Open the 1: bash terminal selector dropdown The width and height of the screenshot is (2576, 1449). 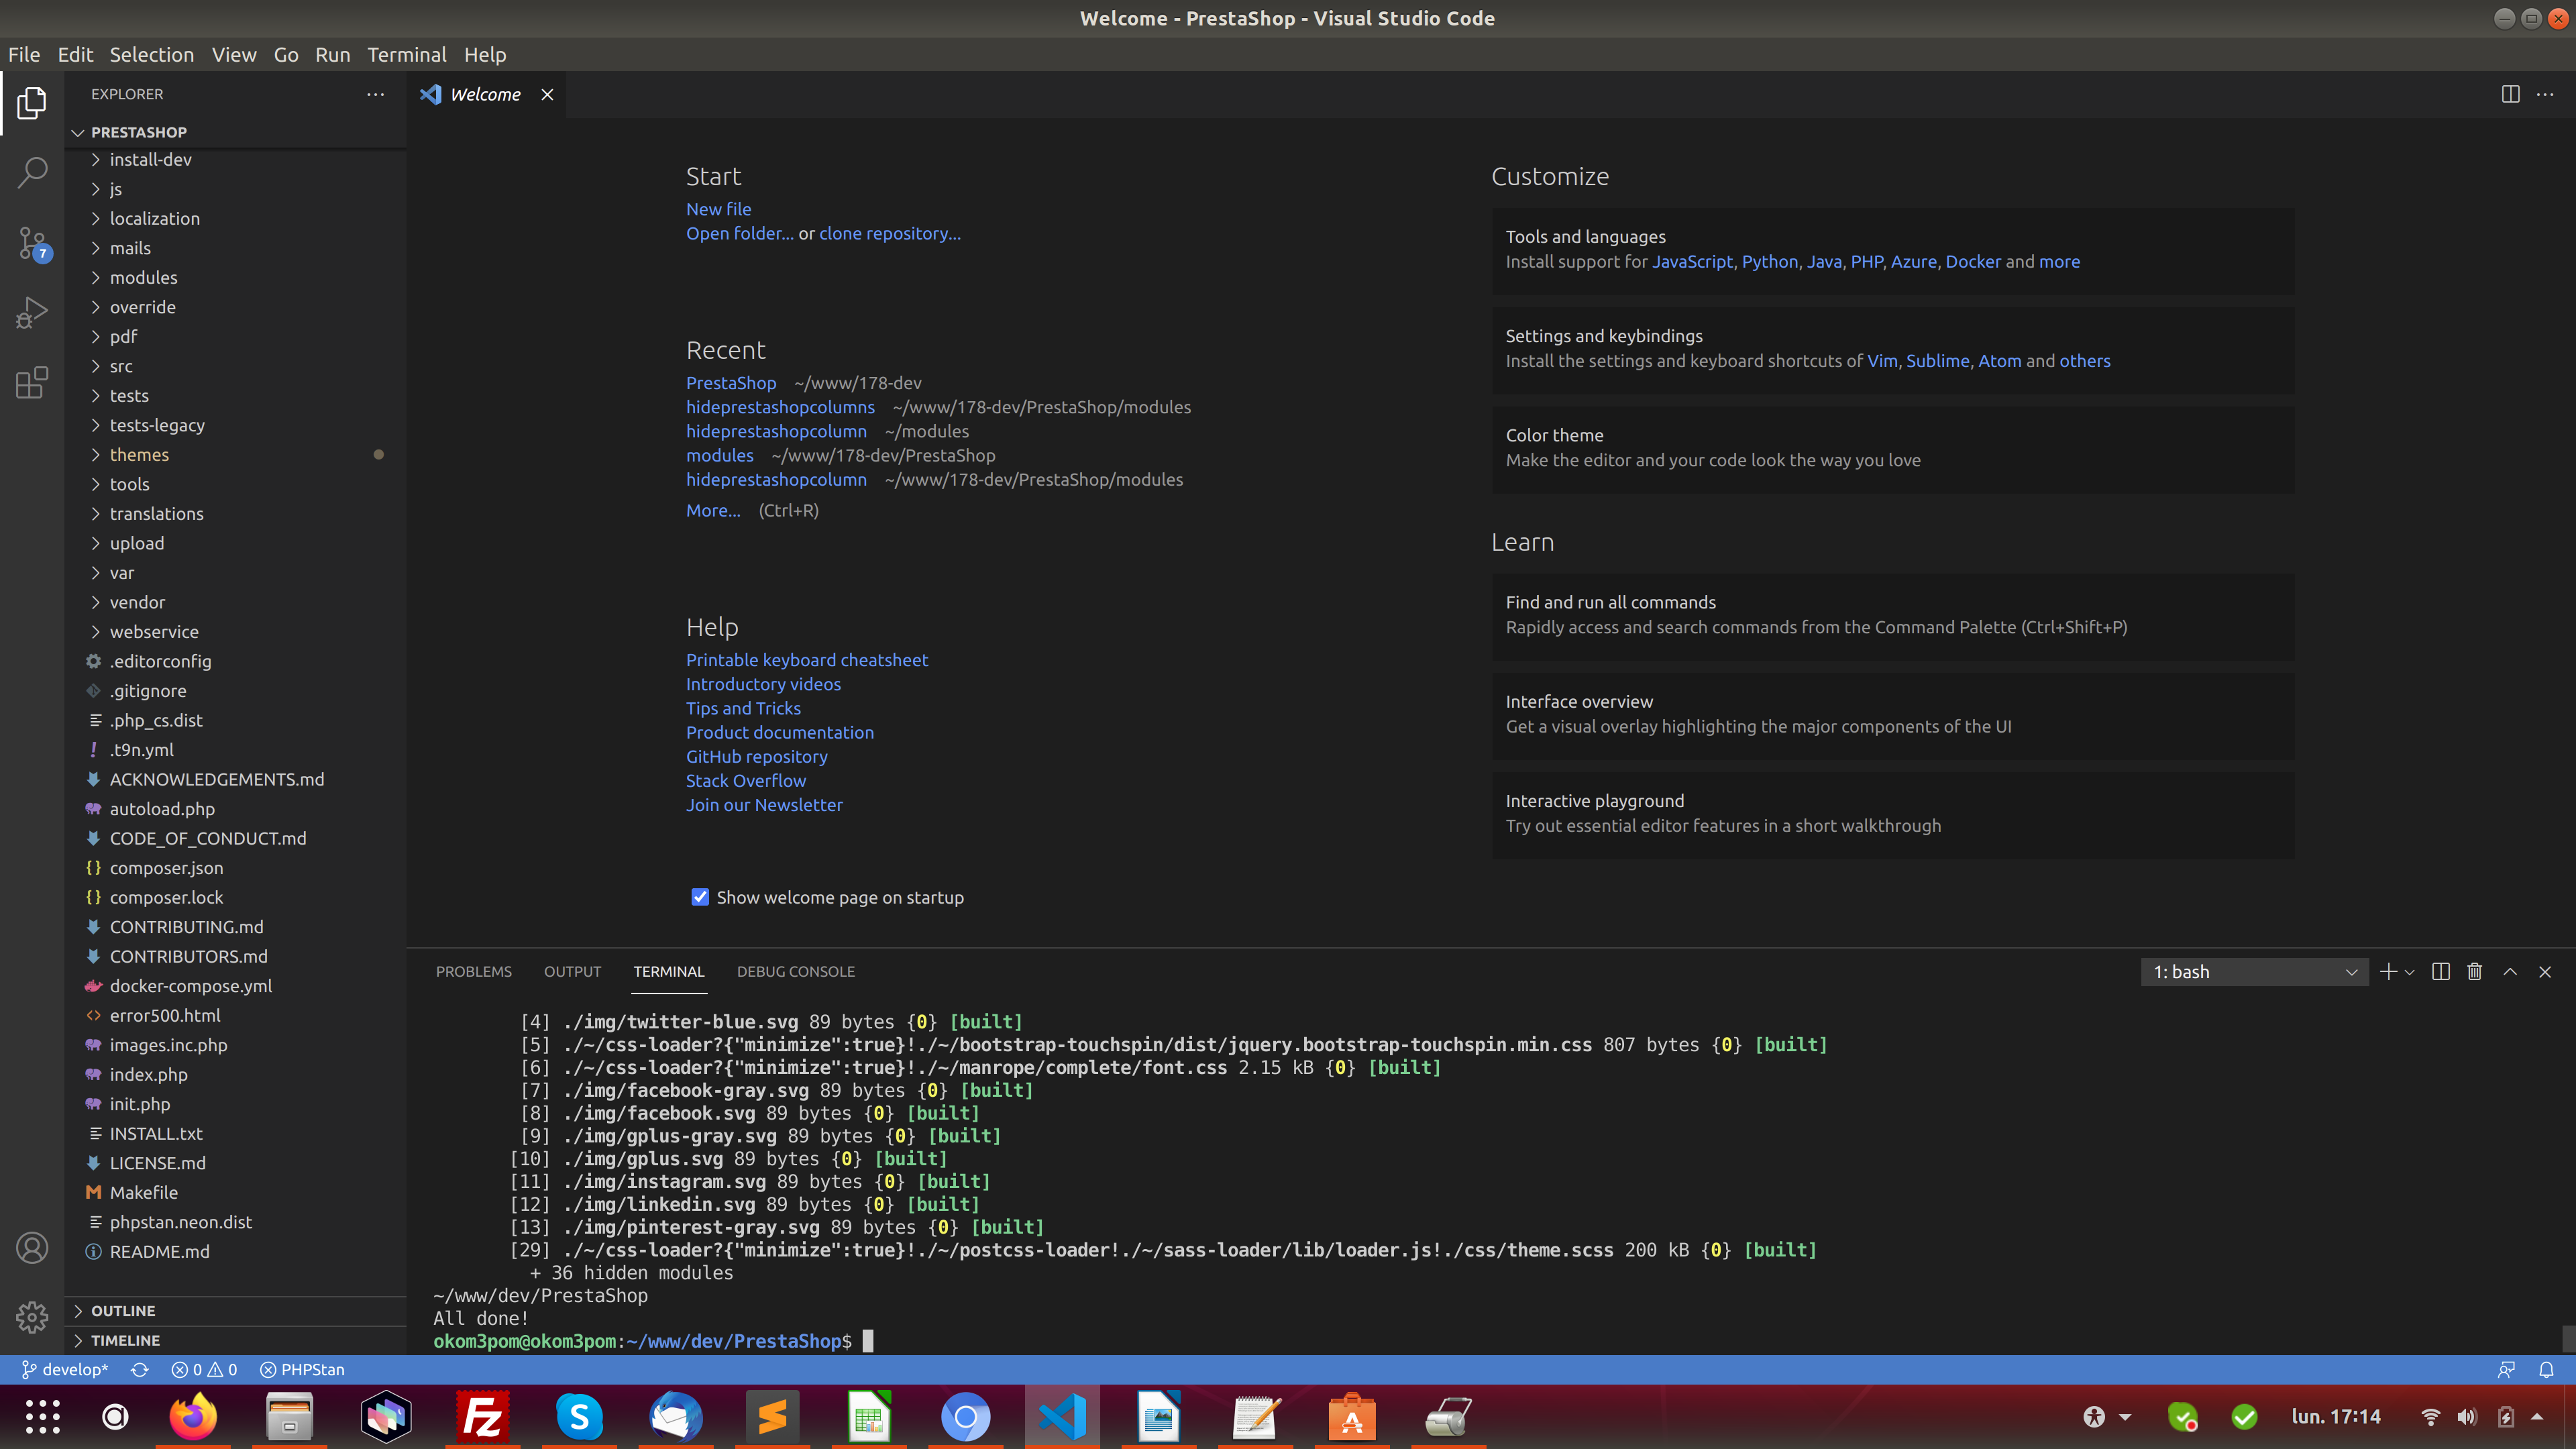(2254, 972)
